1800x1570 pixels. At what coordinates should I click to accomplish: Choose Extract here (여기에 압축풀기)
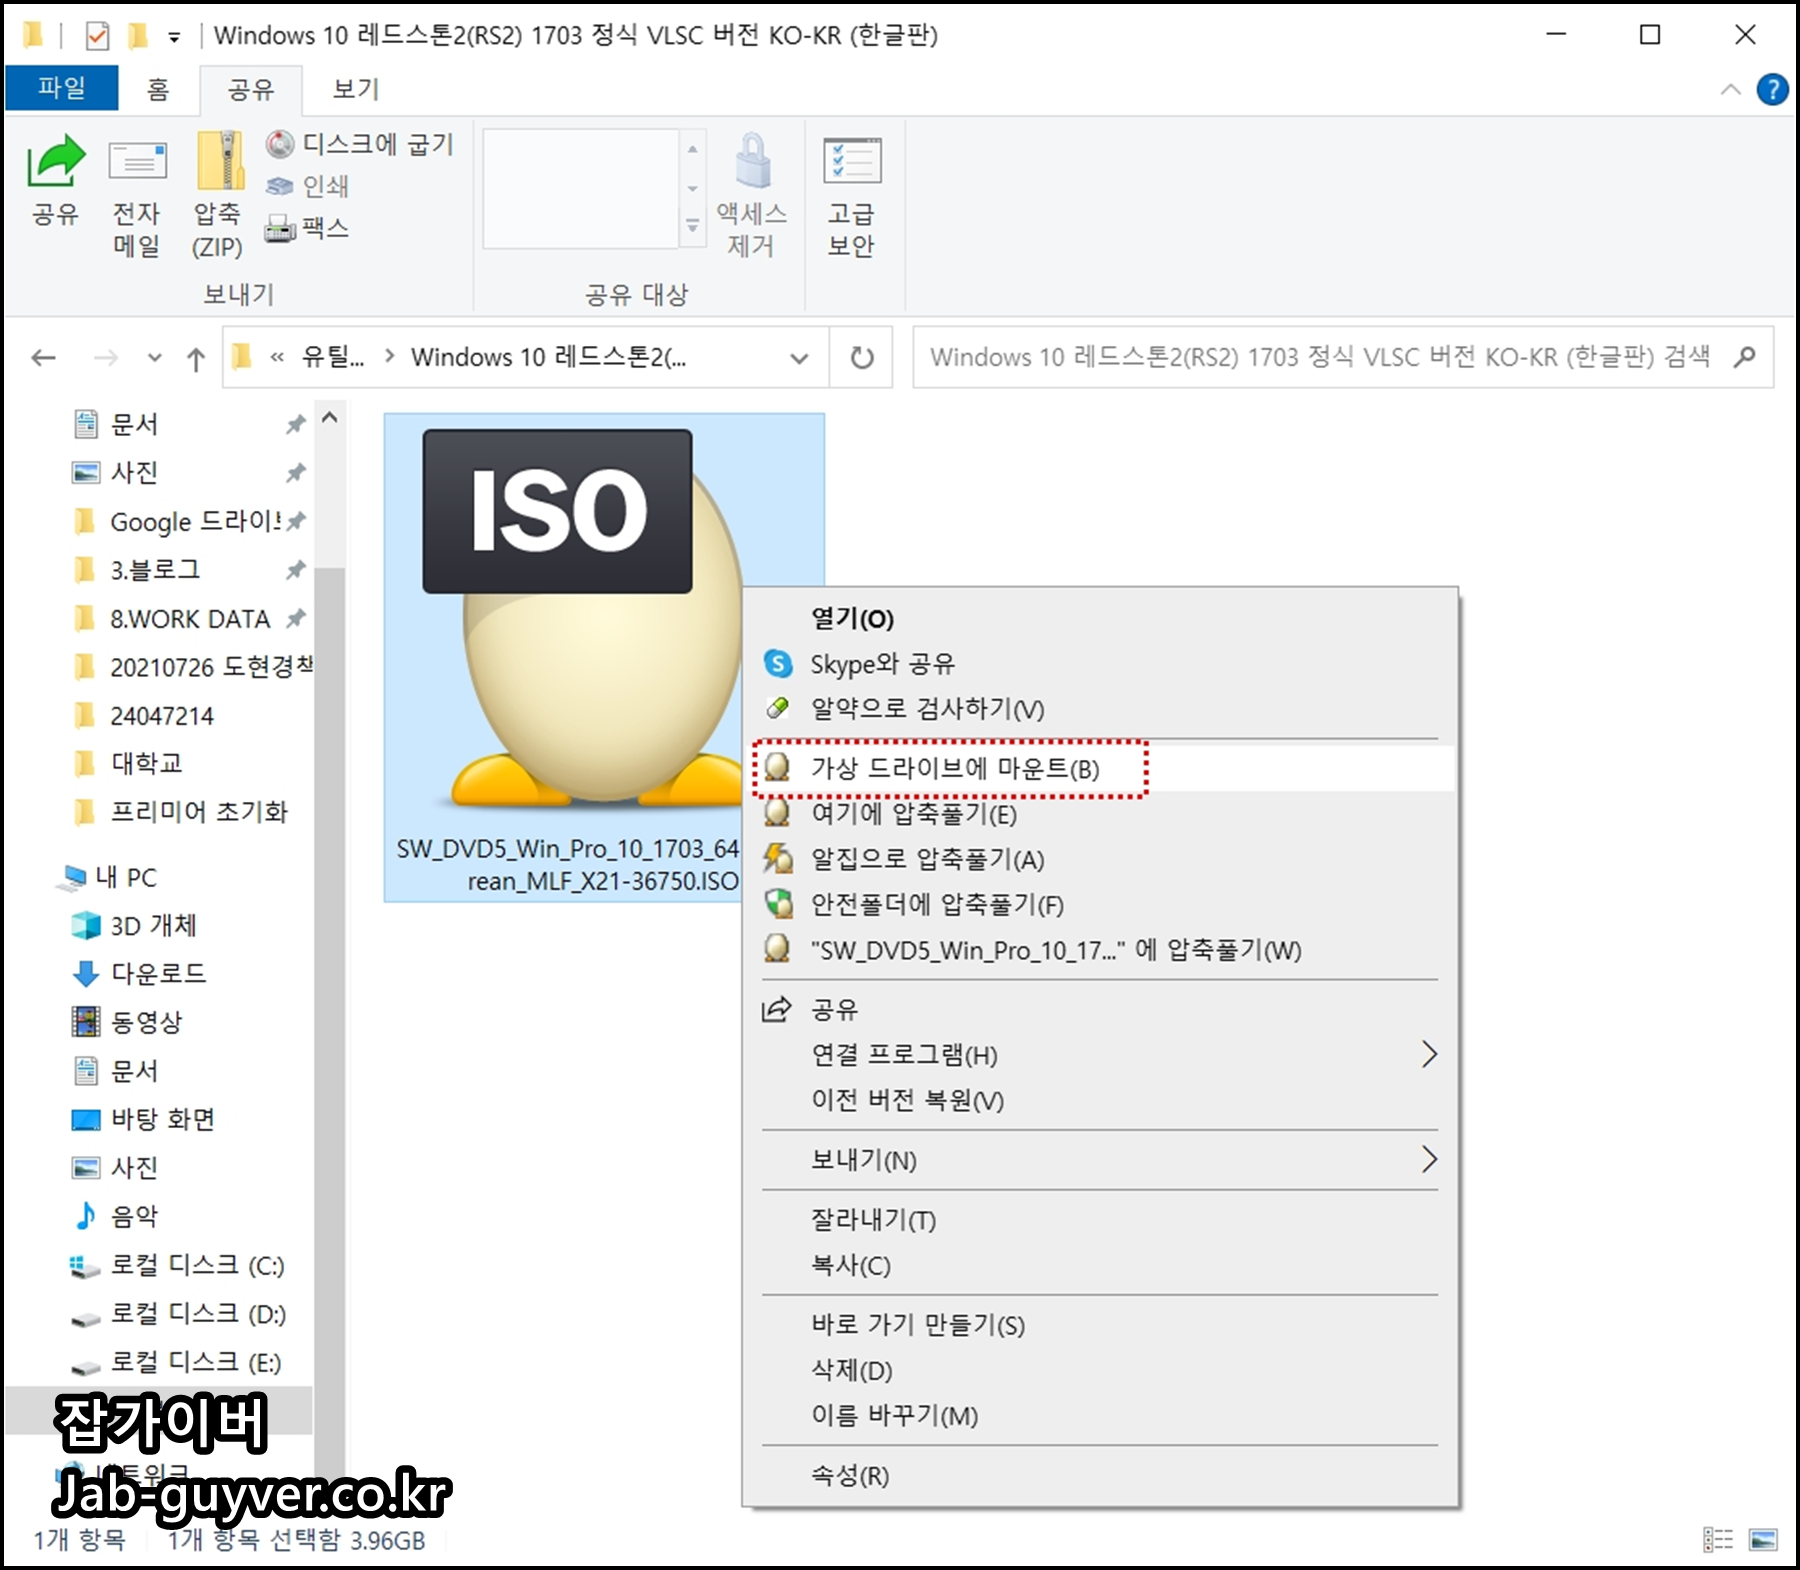(x=1099, y=813)
